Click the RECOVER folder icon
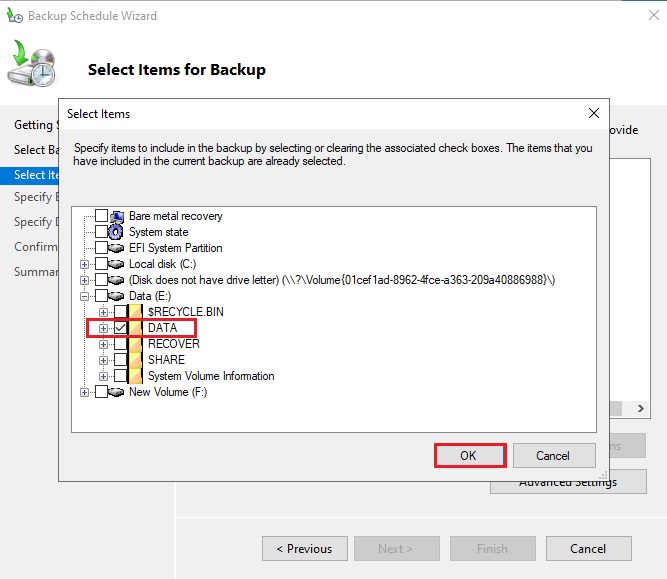Image resolution: width=667 pixels, height=579 pixels. [x=137, y=344]
